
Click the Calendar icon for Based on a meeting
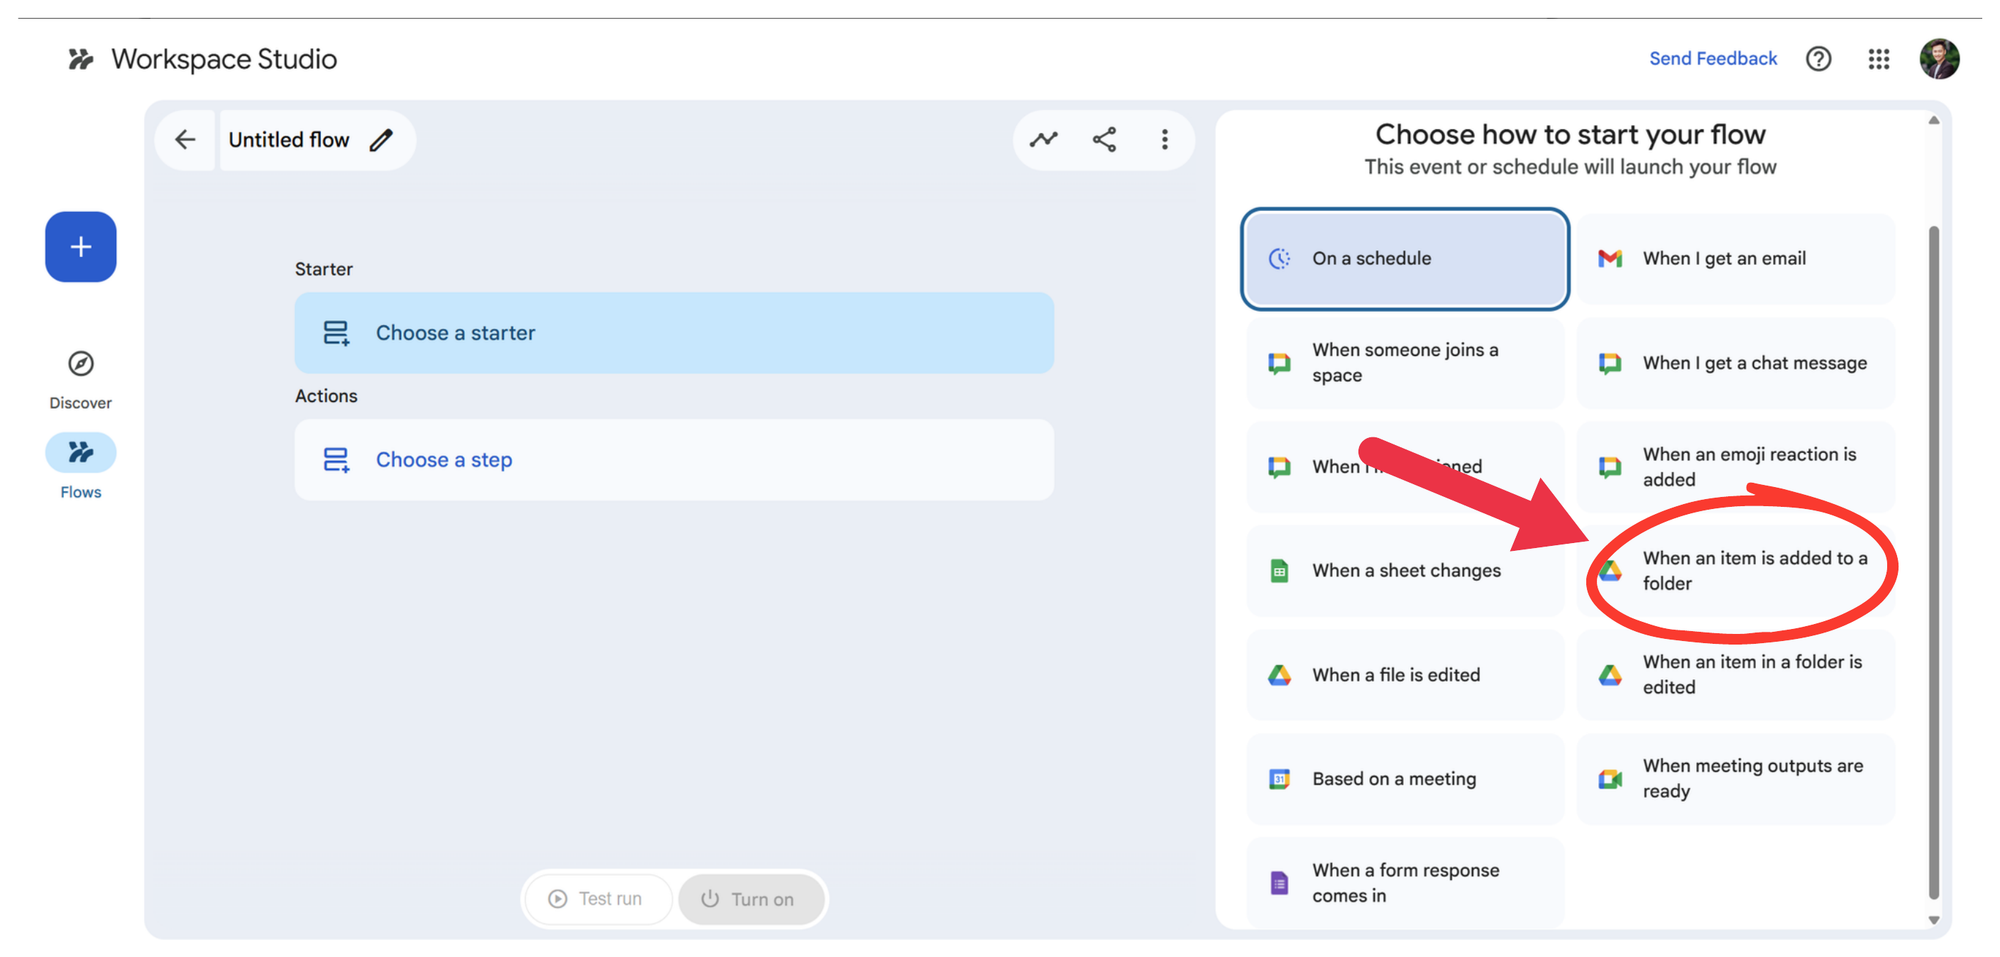tap(1279, 779)
